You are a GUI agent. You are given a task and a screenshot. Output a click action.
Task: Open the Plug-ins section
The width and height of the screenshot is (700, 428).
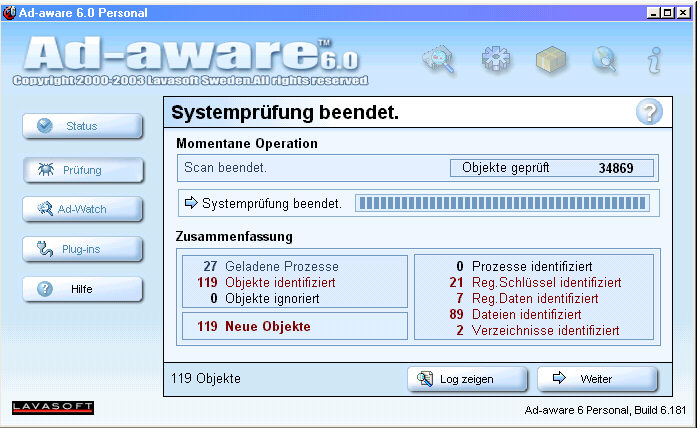(83, 249)
